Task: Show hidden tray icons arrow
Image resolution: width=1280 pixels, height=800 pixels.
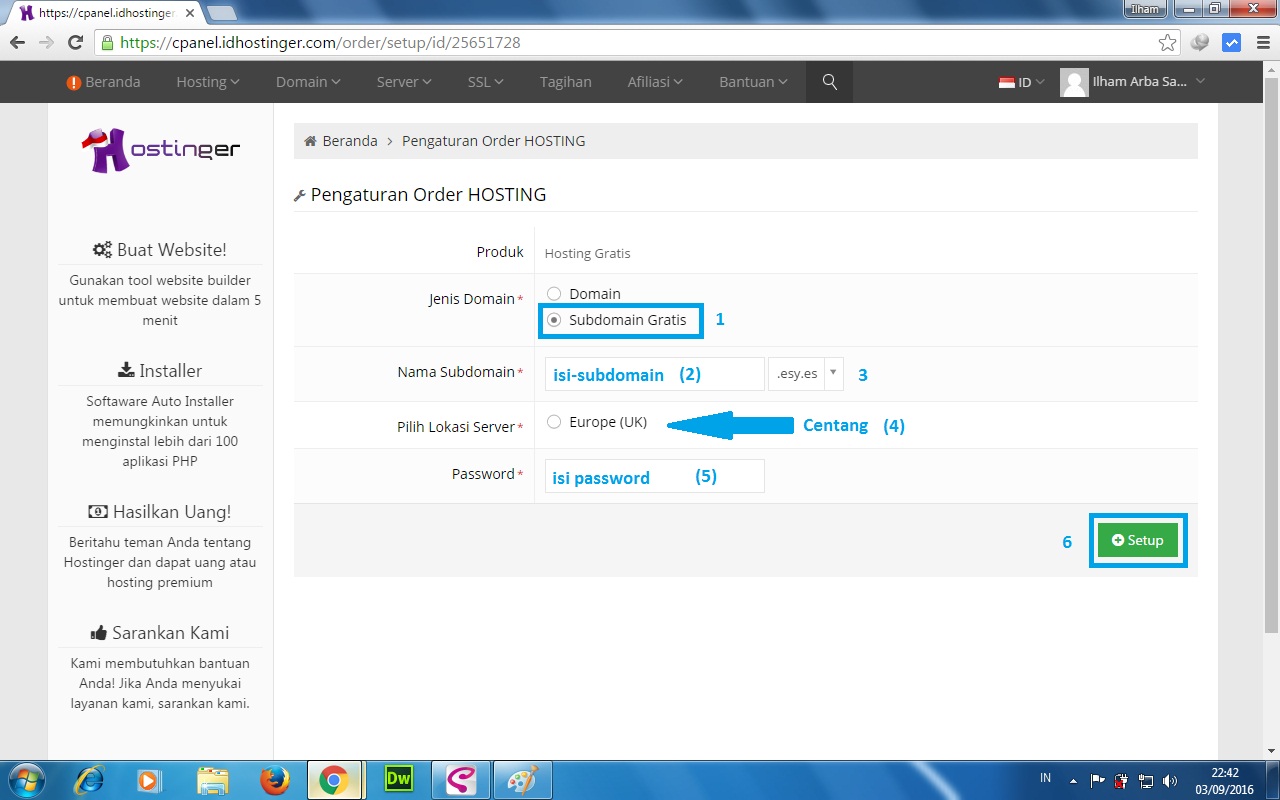Action: pos(1073,780)
